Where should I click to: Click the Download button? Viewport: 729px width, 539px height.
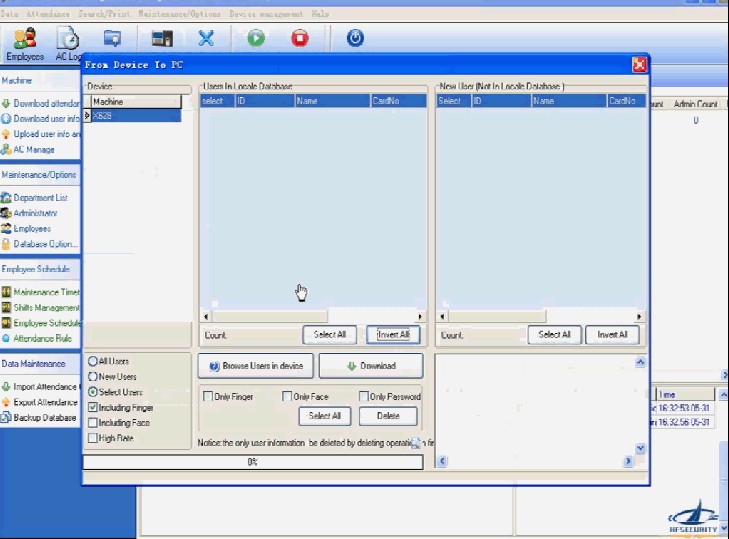371,366
